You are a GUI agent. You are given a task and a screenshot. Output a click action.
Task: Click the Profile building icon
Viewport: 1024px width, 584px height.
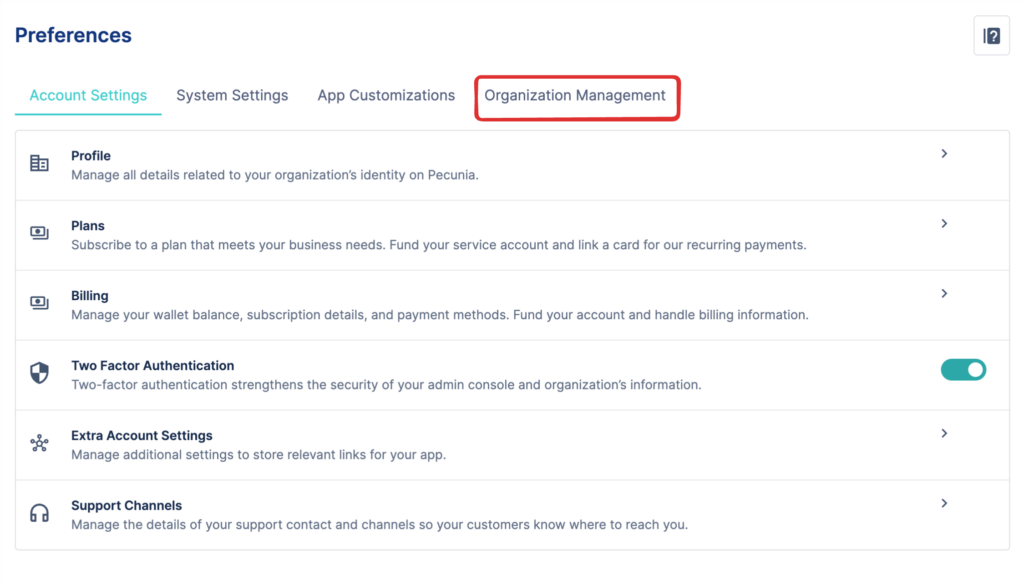tap(39, 164)
